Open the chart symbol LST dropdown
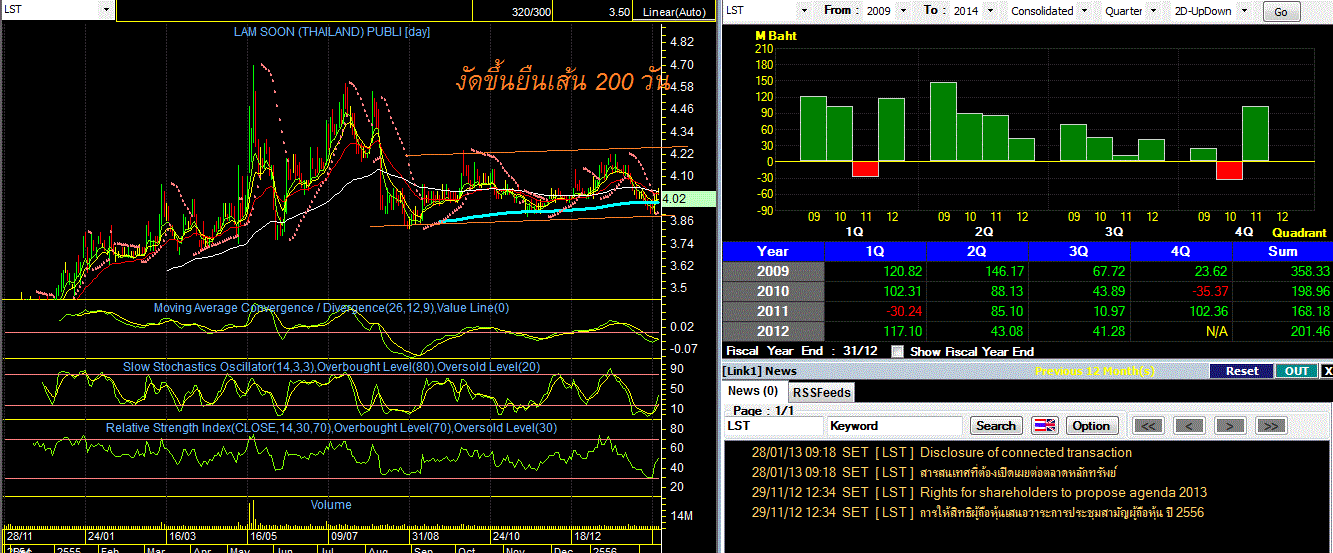Image resolution: width=1333 pixels, height=553 pixels. (x=107, y=9)
